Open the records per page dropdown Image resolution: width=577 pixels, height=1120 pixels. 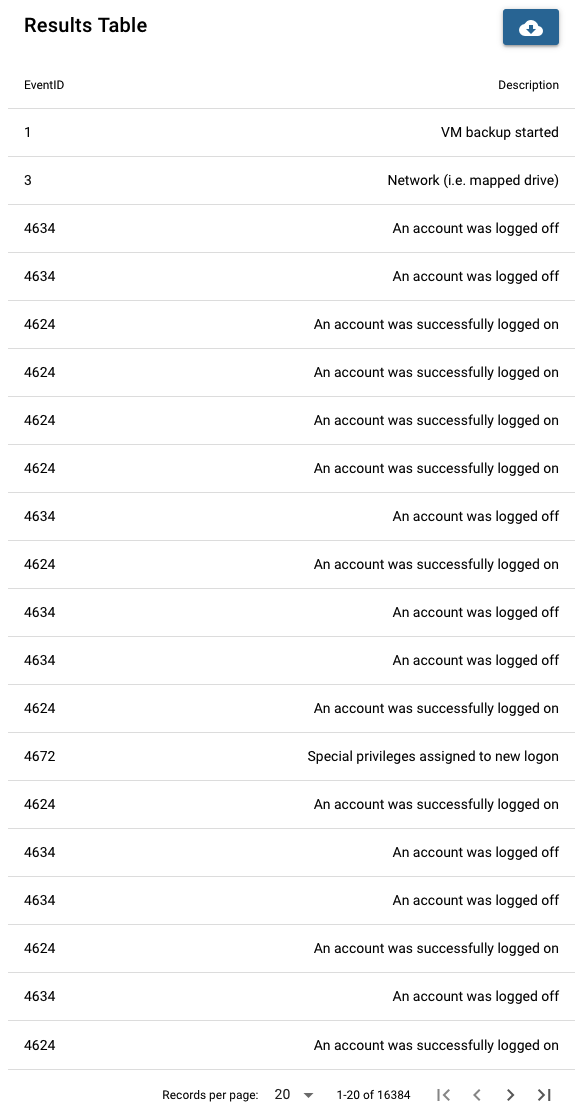click(x=293, y=1094)
